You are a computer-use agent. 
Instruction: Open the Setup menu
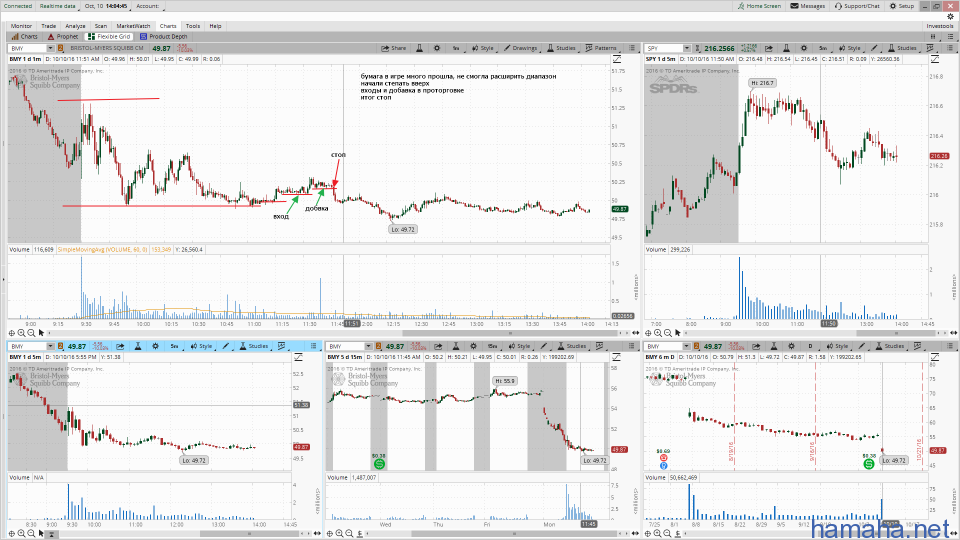coord(902,6)
